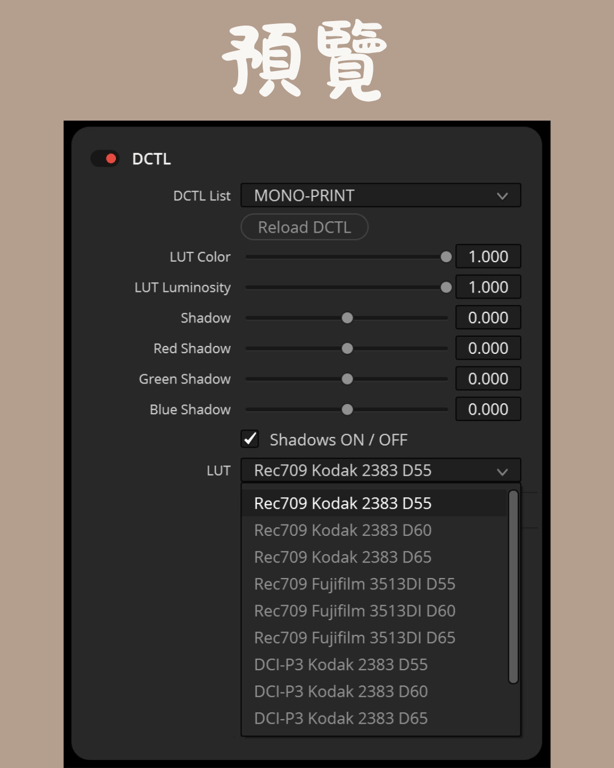Click the Green Shadow label
The width and height of the screenshot is (614, 768).
[x=185, y=379]
